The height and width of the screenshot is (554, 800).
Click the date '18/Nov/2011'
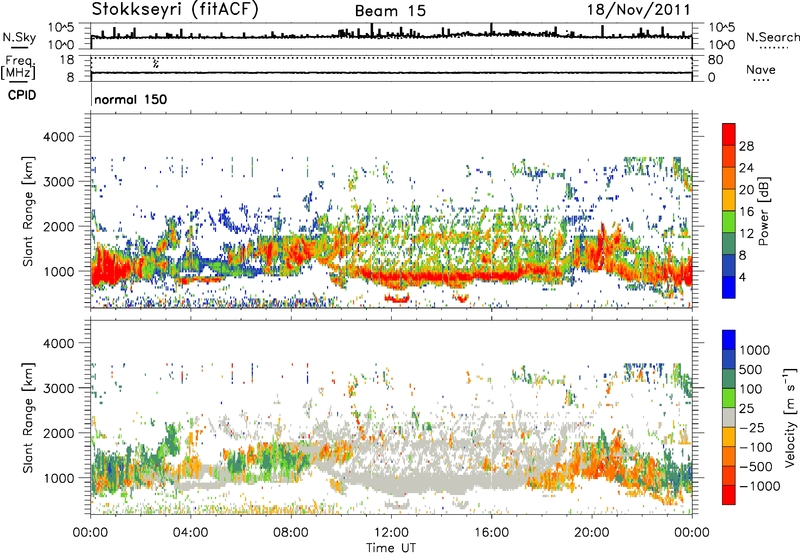(x=639, y=9)
